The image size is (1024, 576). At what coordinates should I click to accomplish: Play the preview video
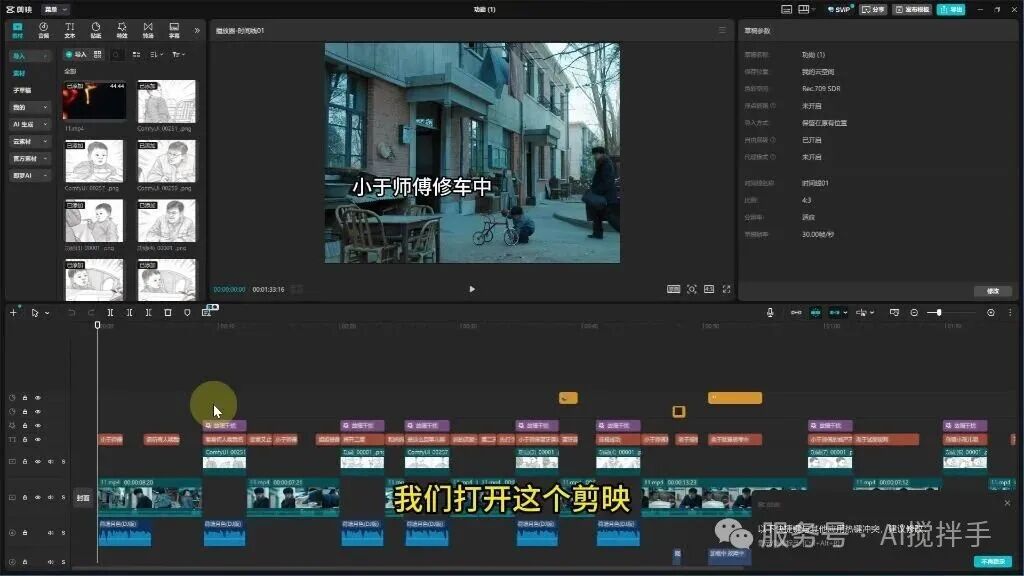point(472,289)
